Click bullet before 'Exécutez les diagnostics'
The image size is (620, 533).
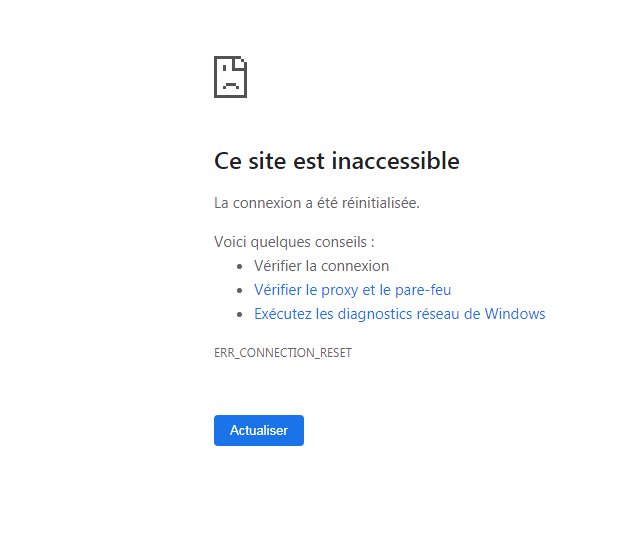pos(240,315)
